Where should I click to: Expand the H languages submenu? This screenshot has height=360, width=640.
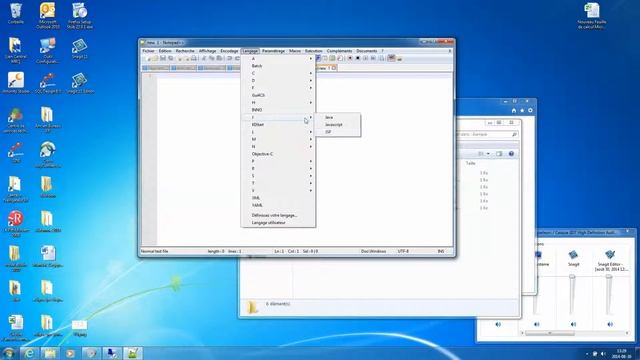(x=278, y=102)
